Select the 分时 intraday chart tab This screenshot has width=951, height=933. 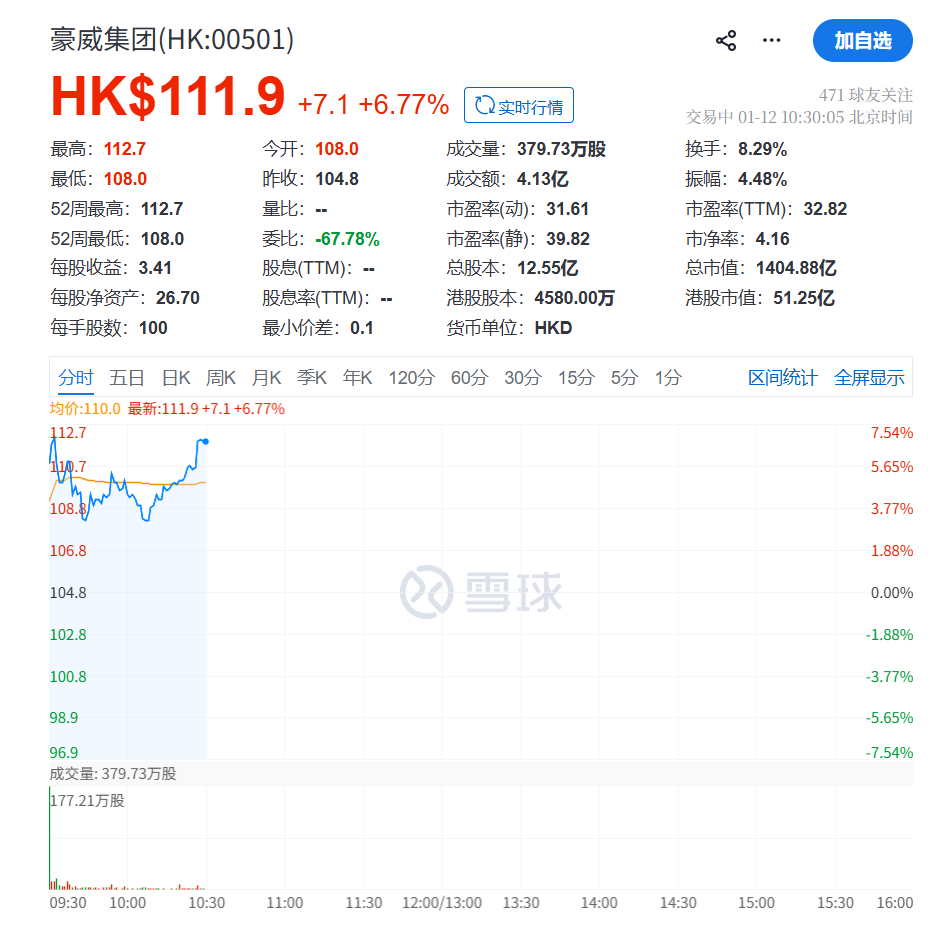77,378
